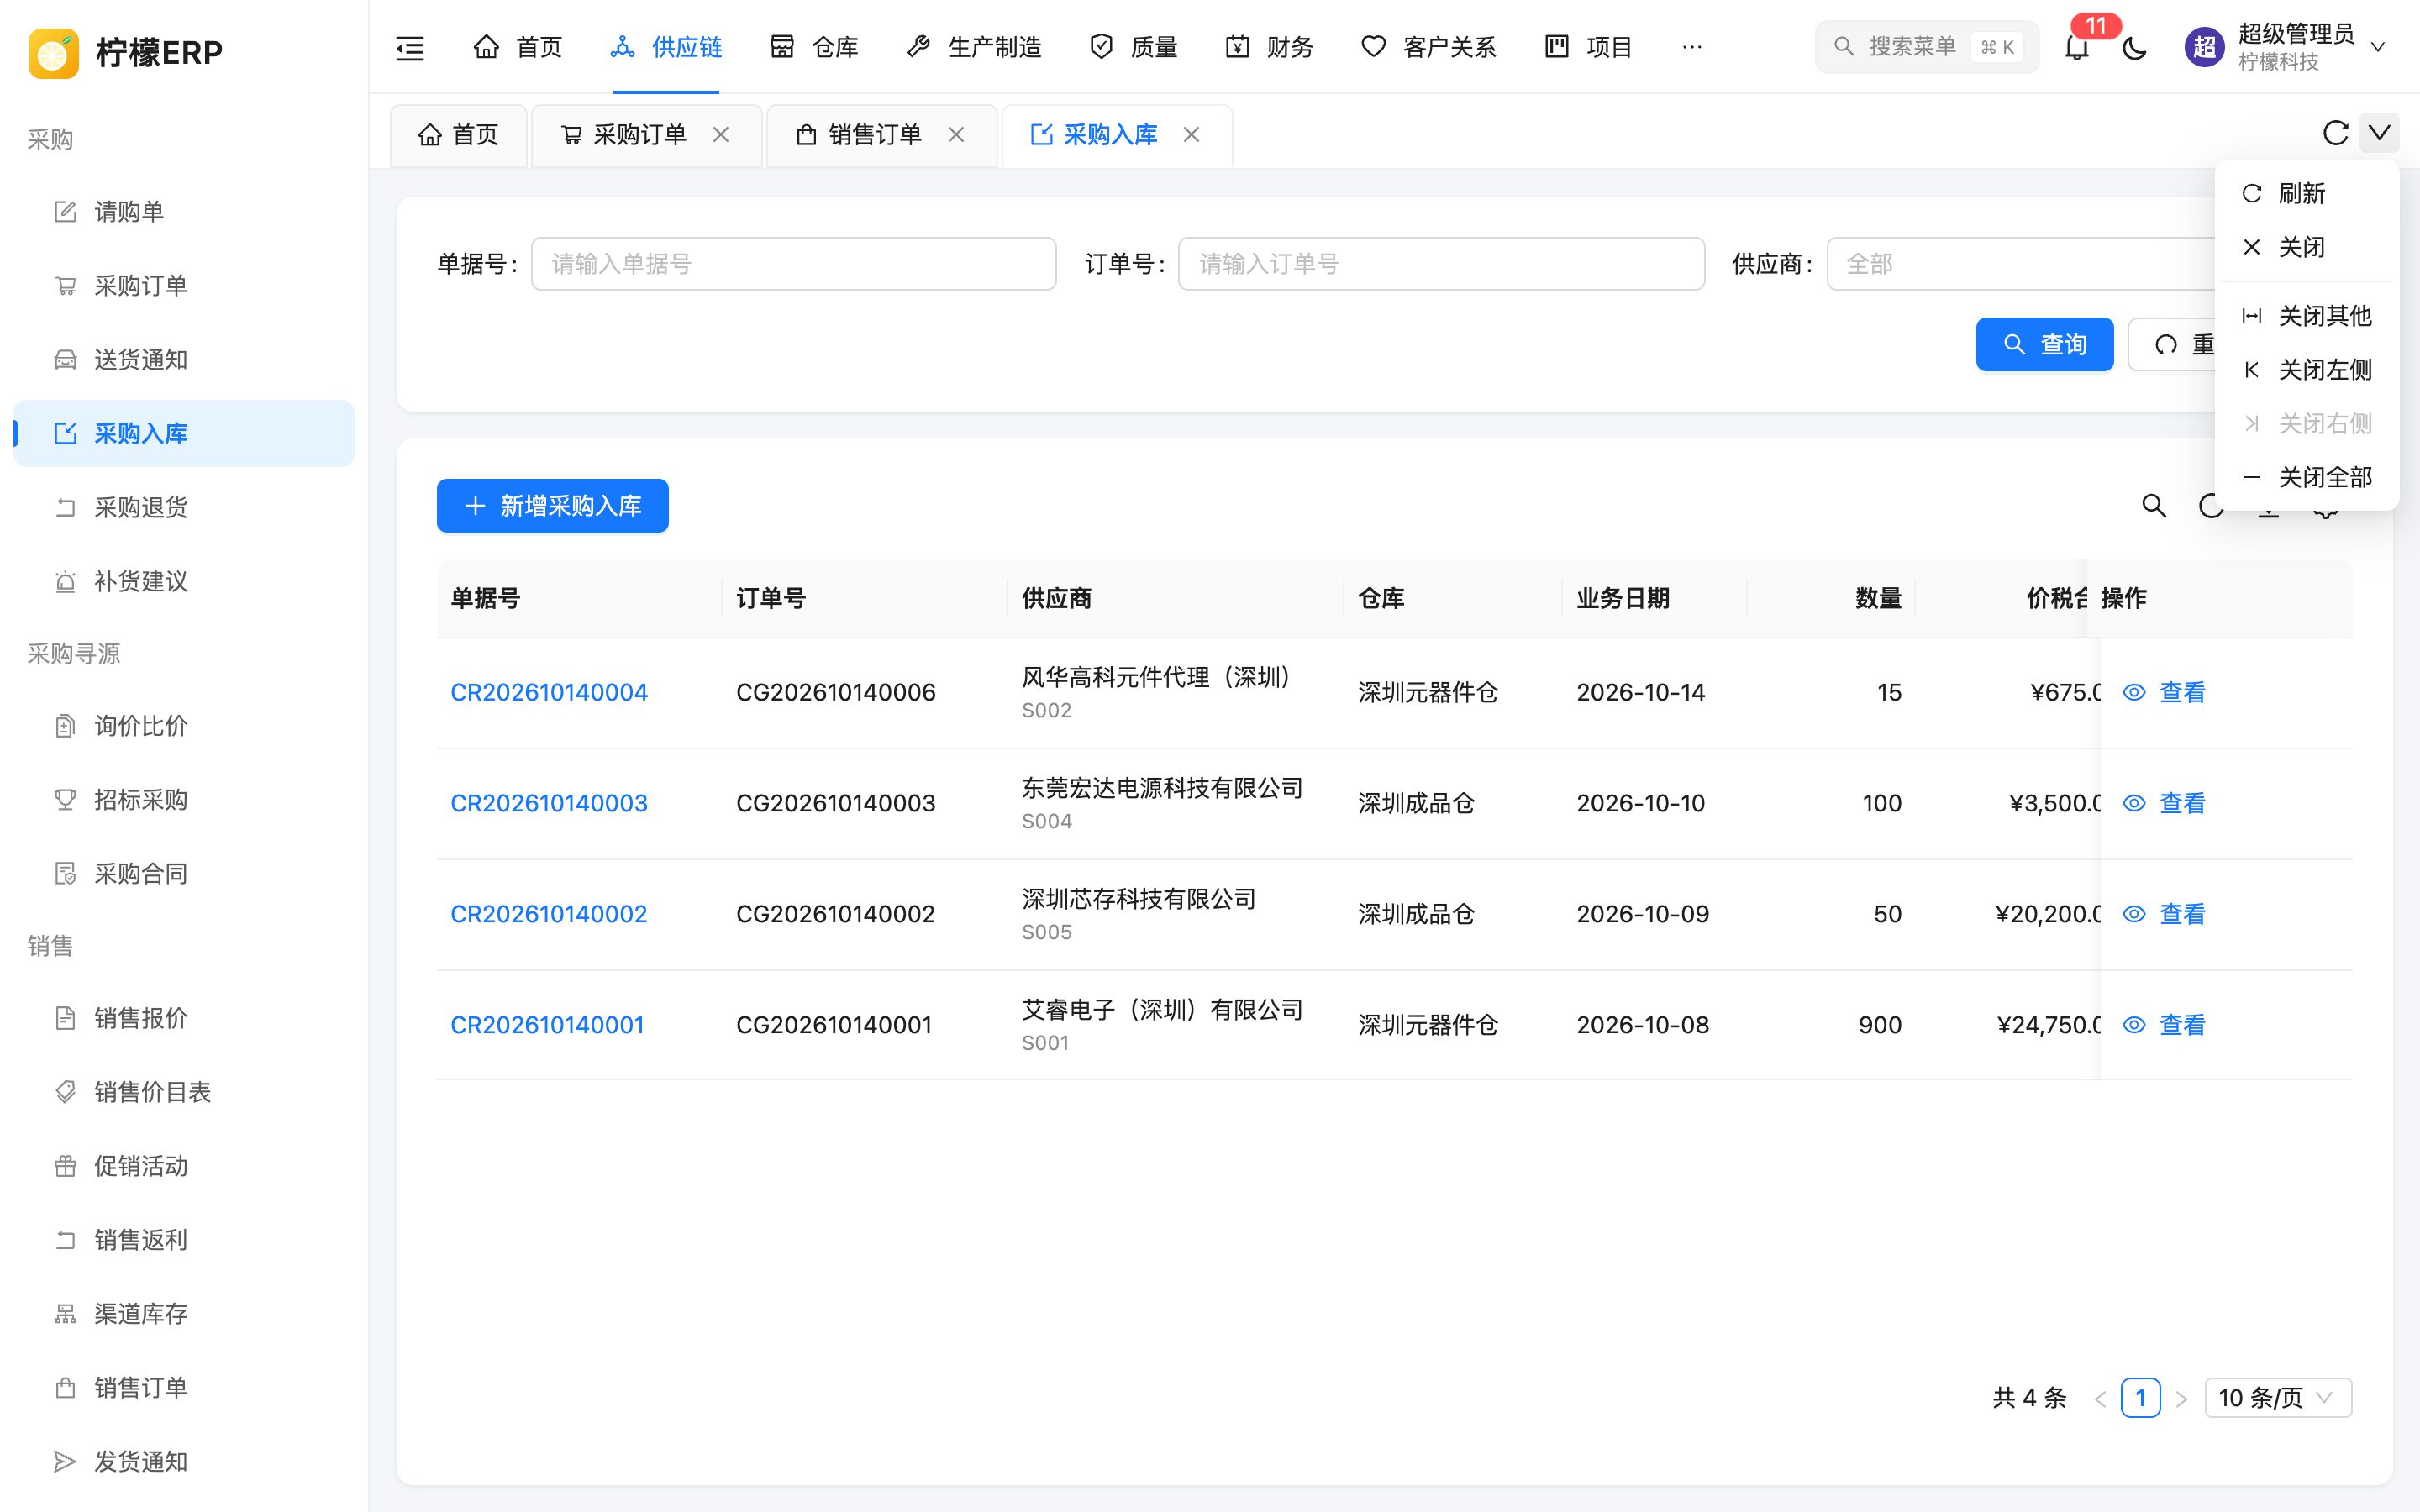2420x1512 pixels.
Task: Click the 查询 search button
Action: click(2044, 344)
